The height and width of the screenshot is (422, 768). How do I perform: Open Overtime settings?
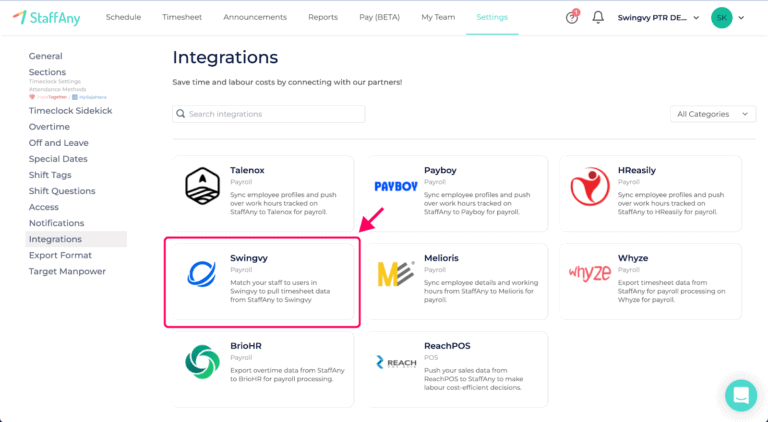[x=49, y=127]
